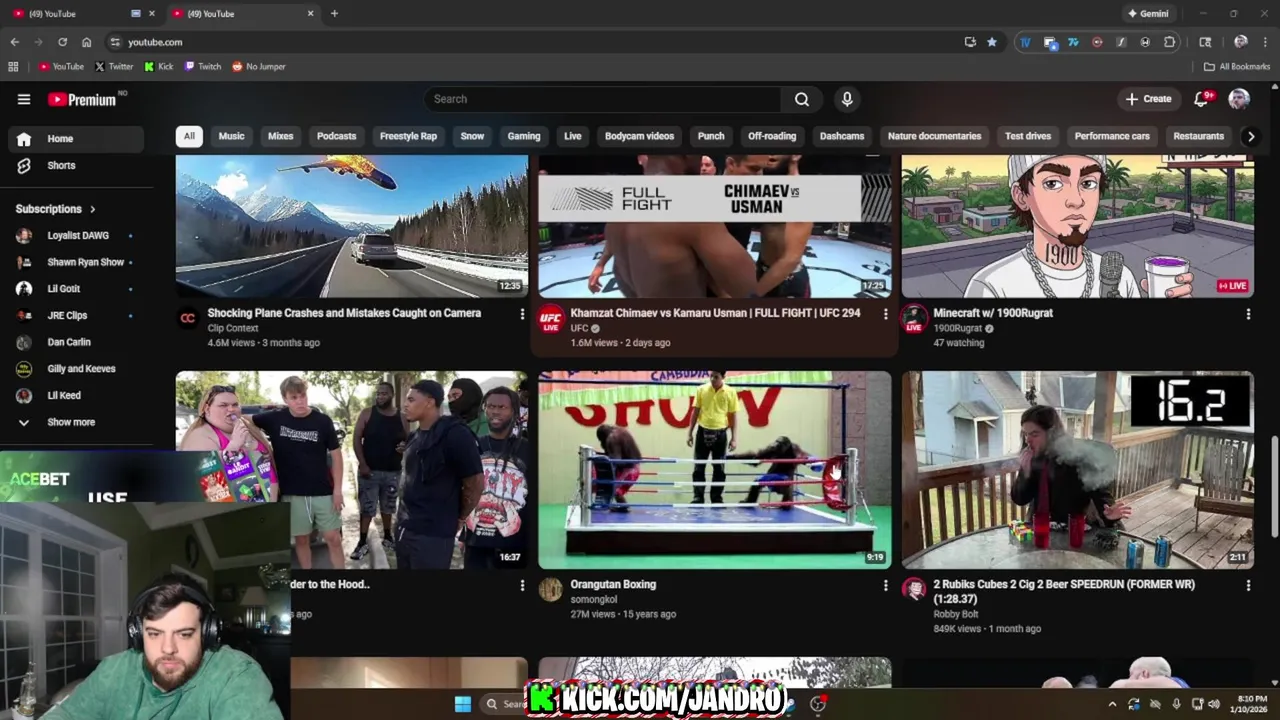Viewport: 1280px width, 720px height.
Task: Select the Music filter chip
Action: click(x=231, y=136)
